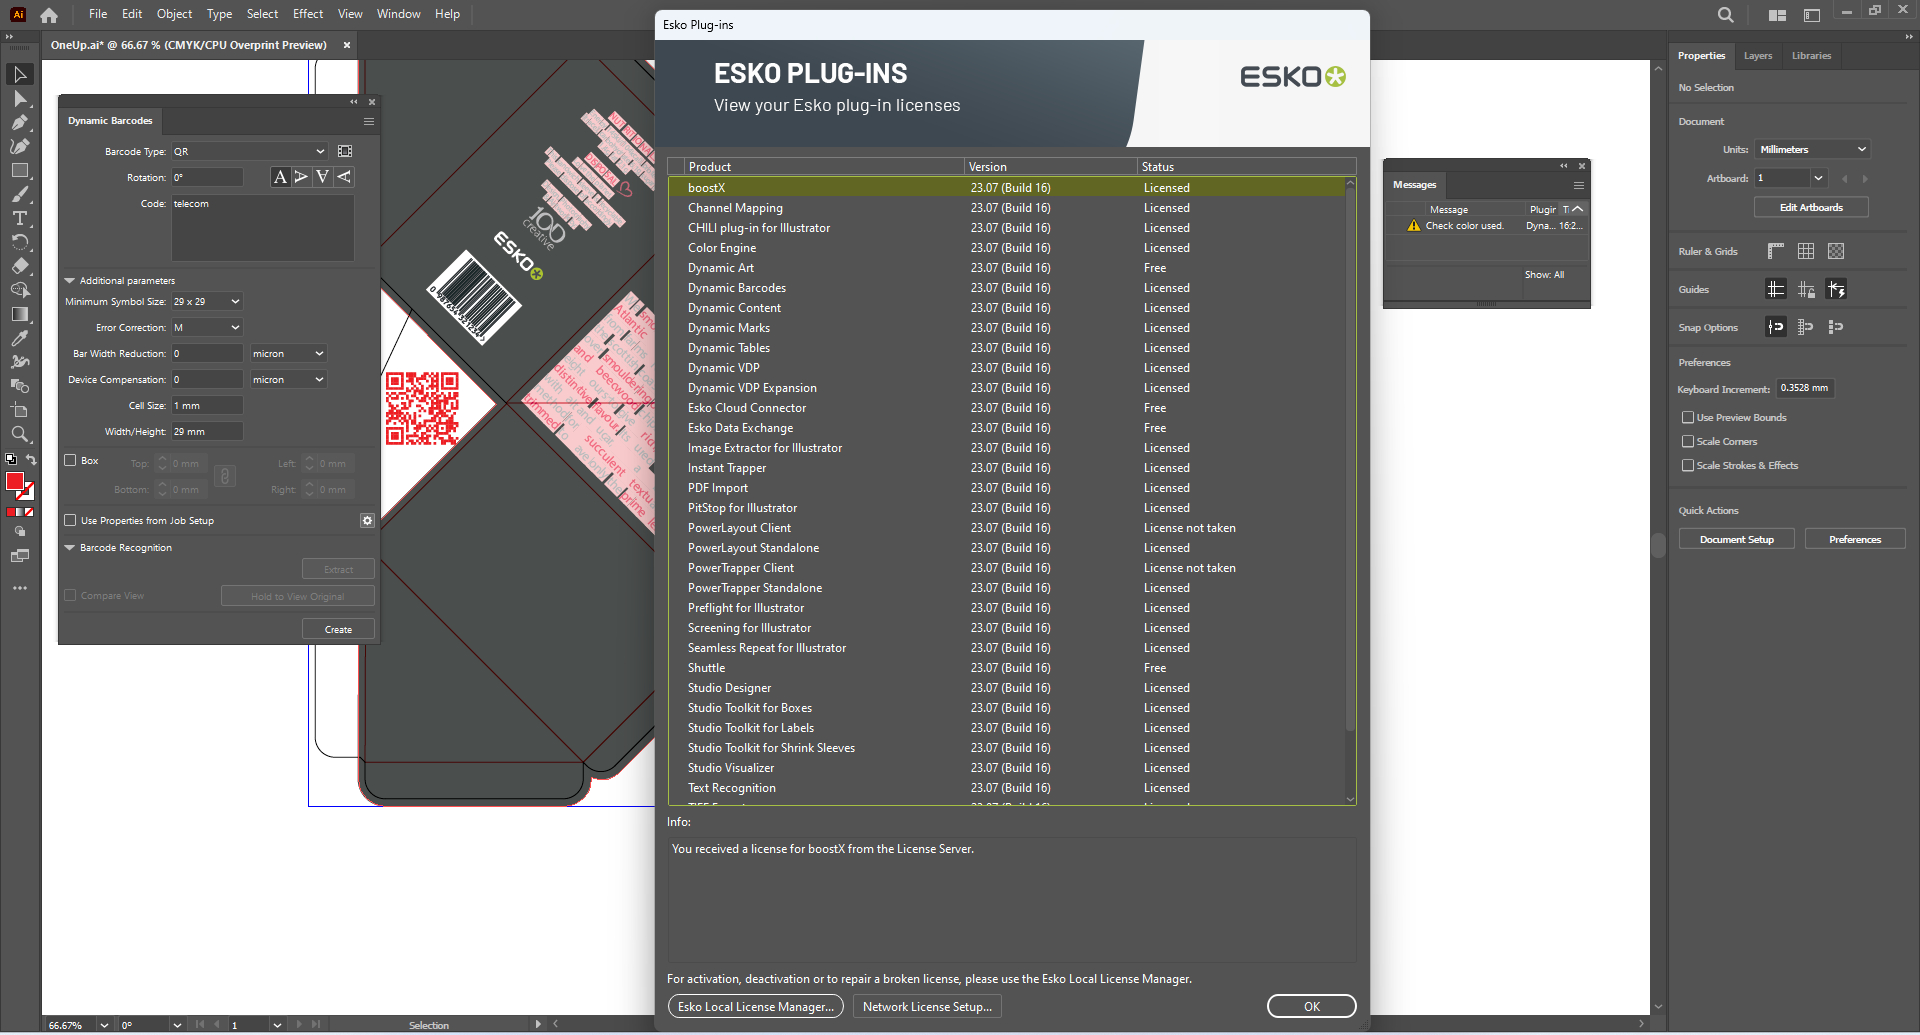Open Edit Toolbar three dots

20,588
